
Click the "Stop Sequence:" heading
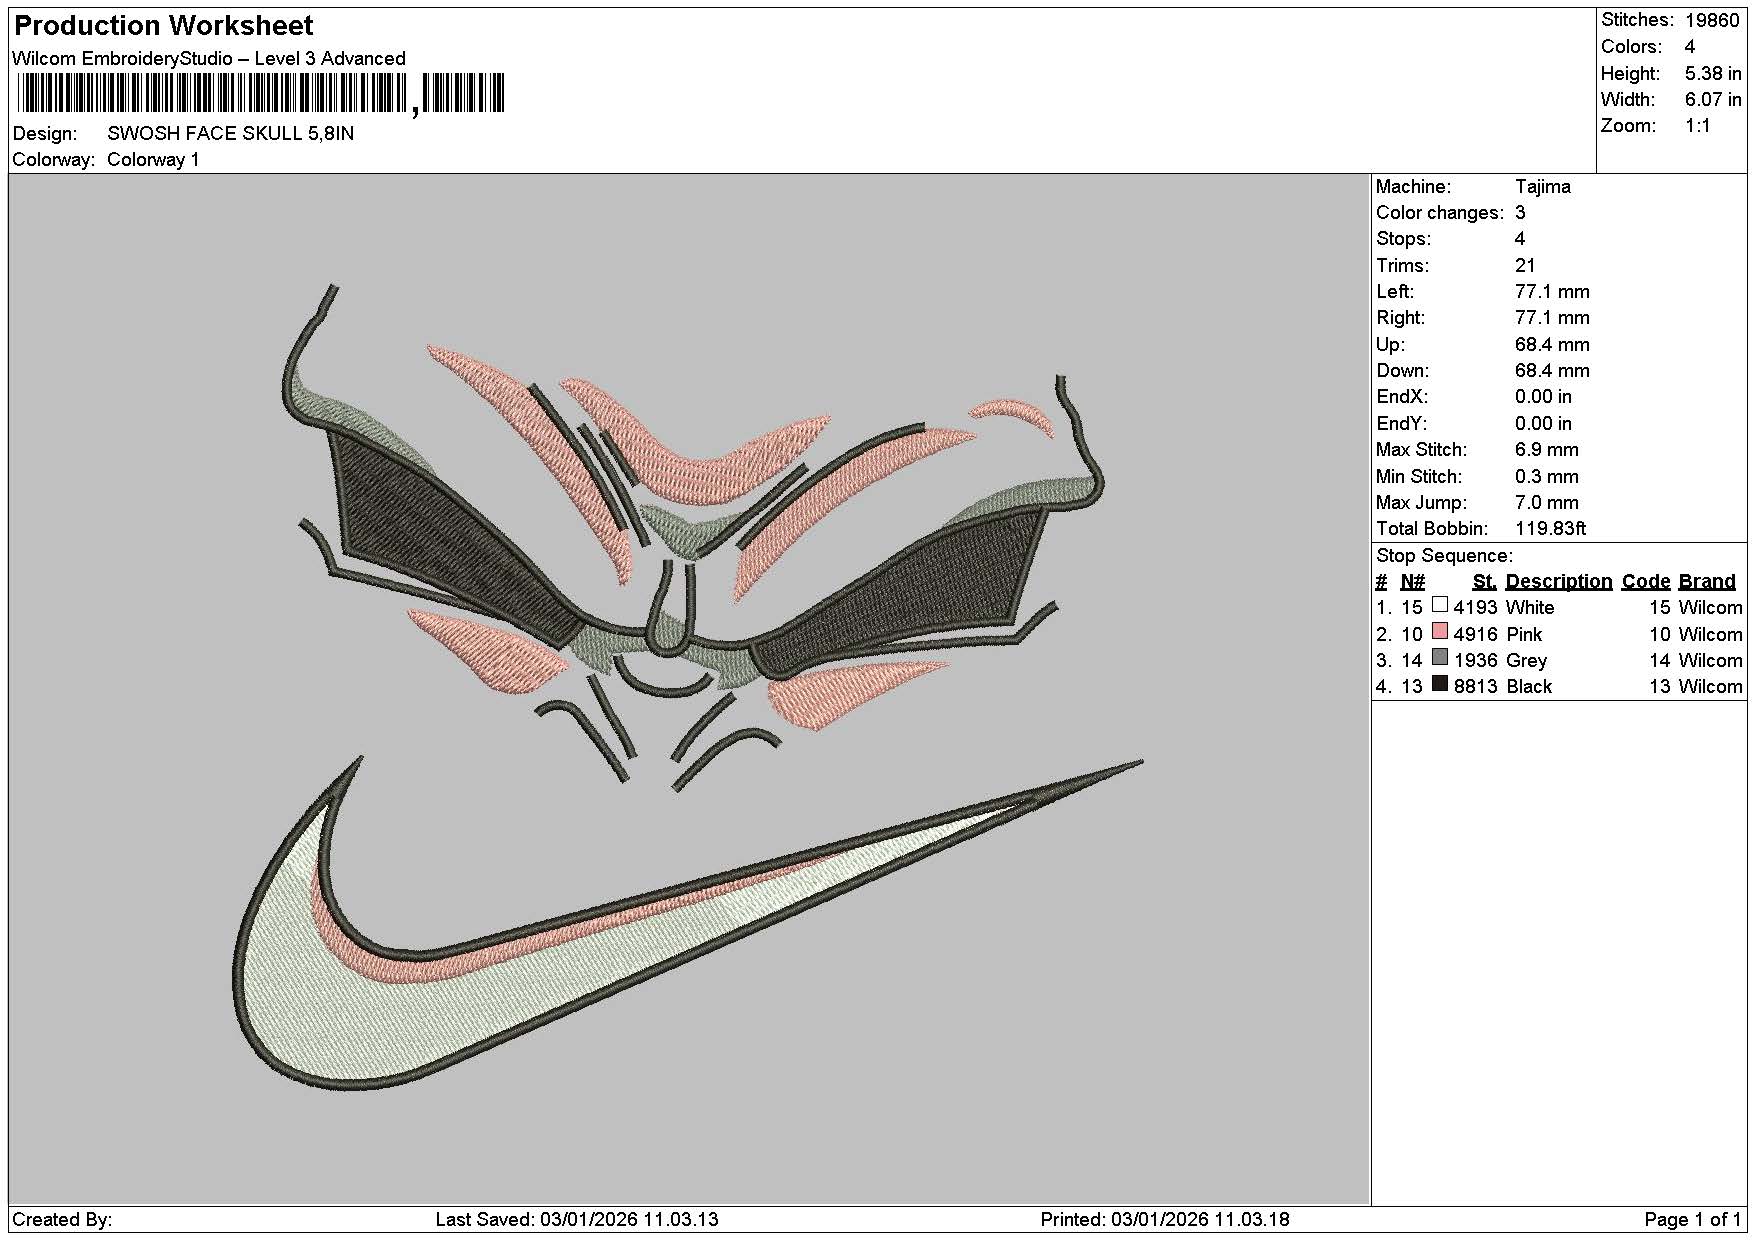(x=1444, y=555)
